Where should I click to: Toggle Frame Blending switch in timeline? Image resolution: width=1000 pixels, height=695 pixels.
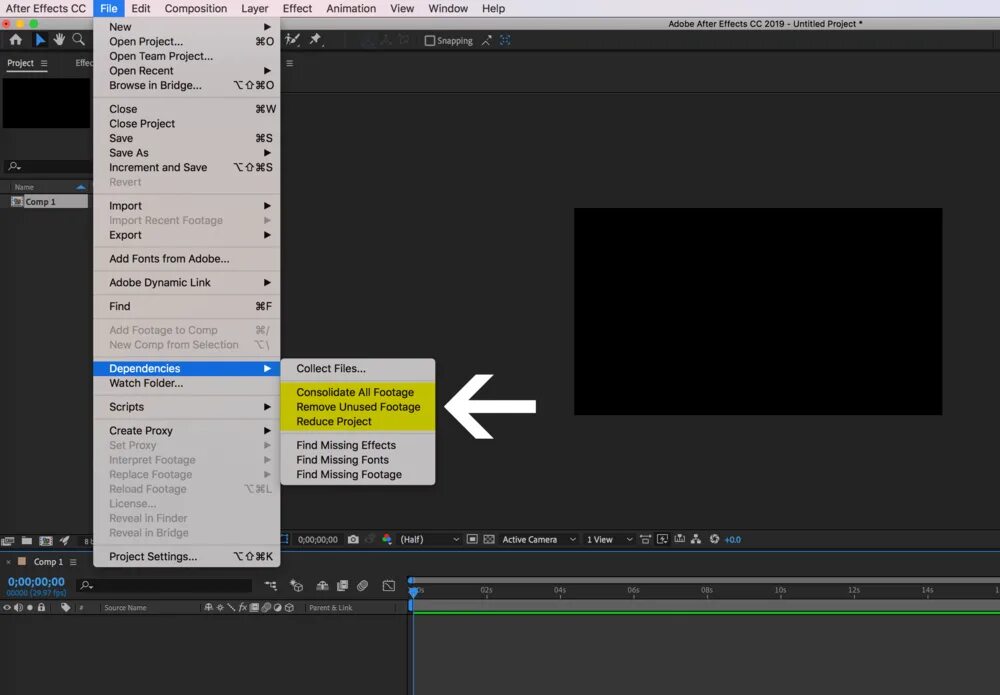pos(342,585)
